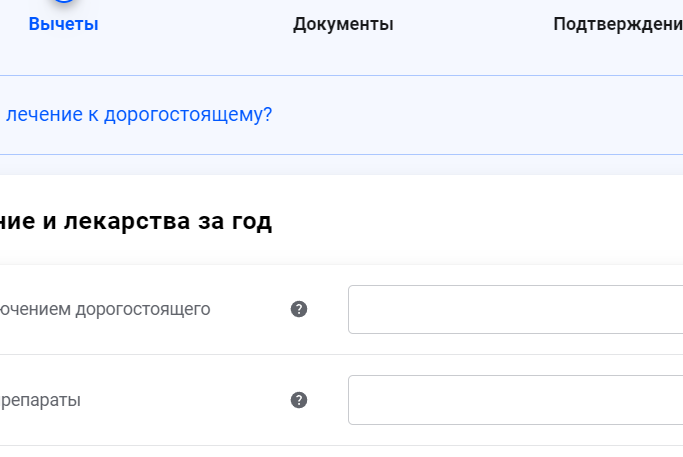The height and width of the screenshot is (457, 683).
Task: Click the label ending in дорогостоящего
Action: click(105, 309)
